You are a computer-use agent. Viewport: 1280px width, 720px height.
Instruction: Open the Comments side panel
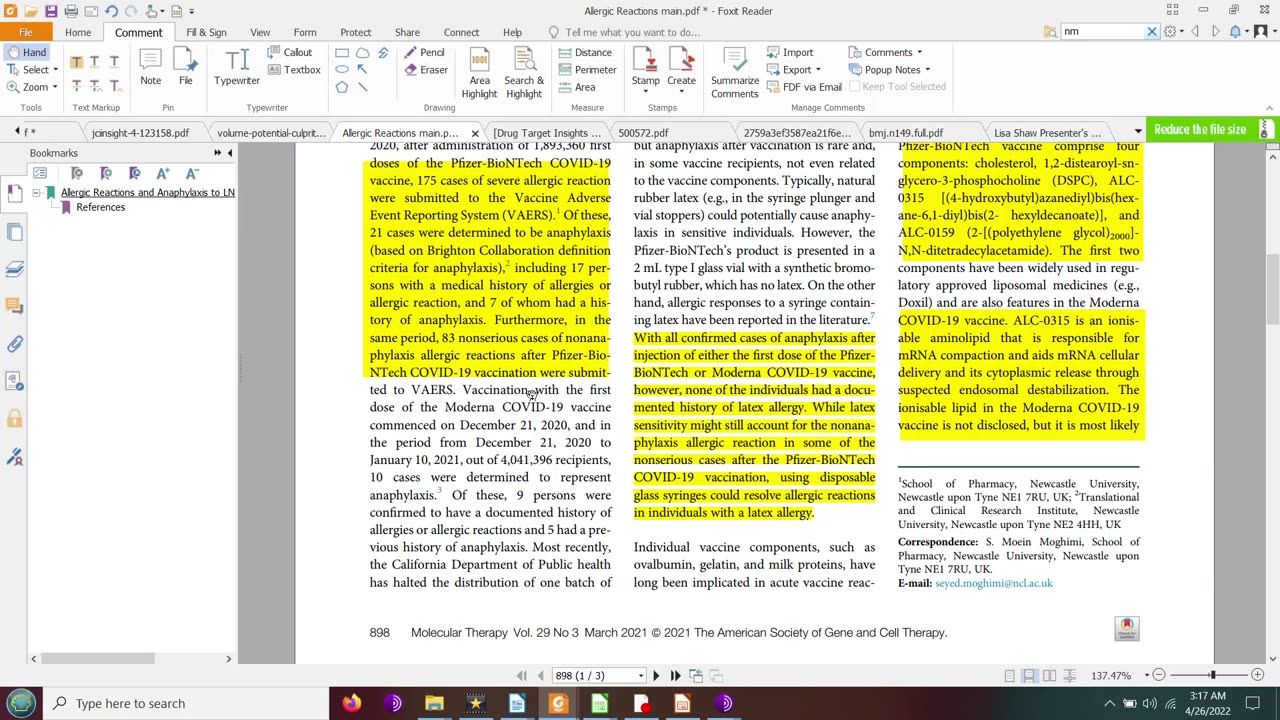(15, 306)
